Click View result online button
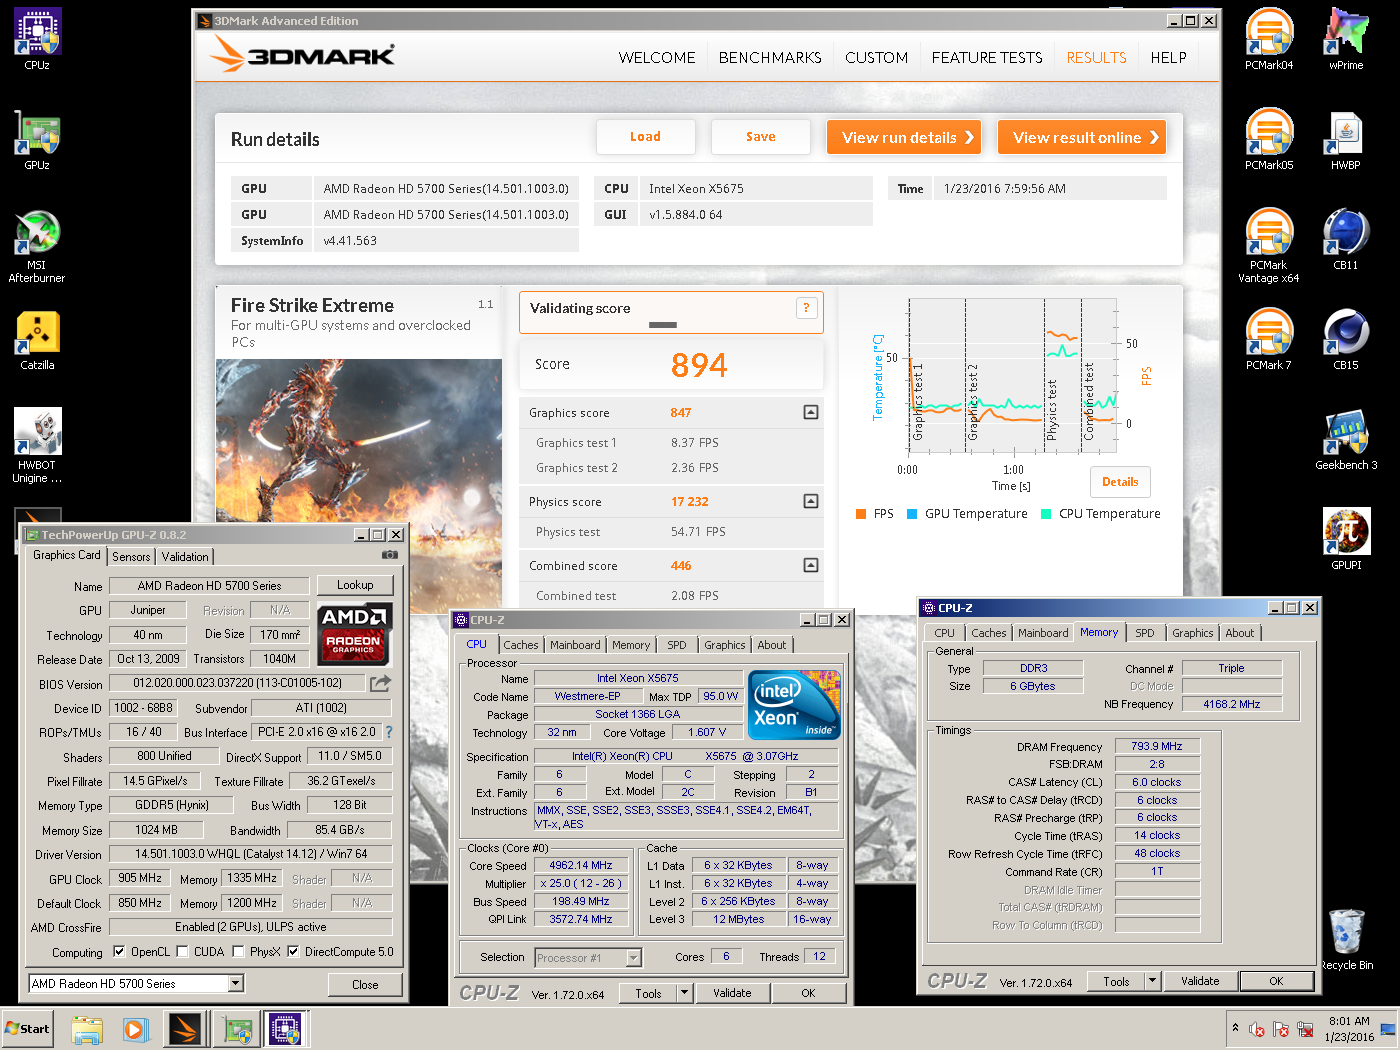Image resolution: width=1400 pixels, height=1050 pixels. [x=1082, y=138]
